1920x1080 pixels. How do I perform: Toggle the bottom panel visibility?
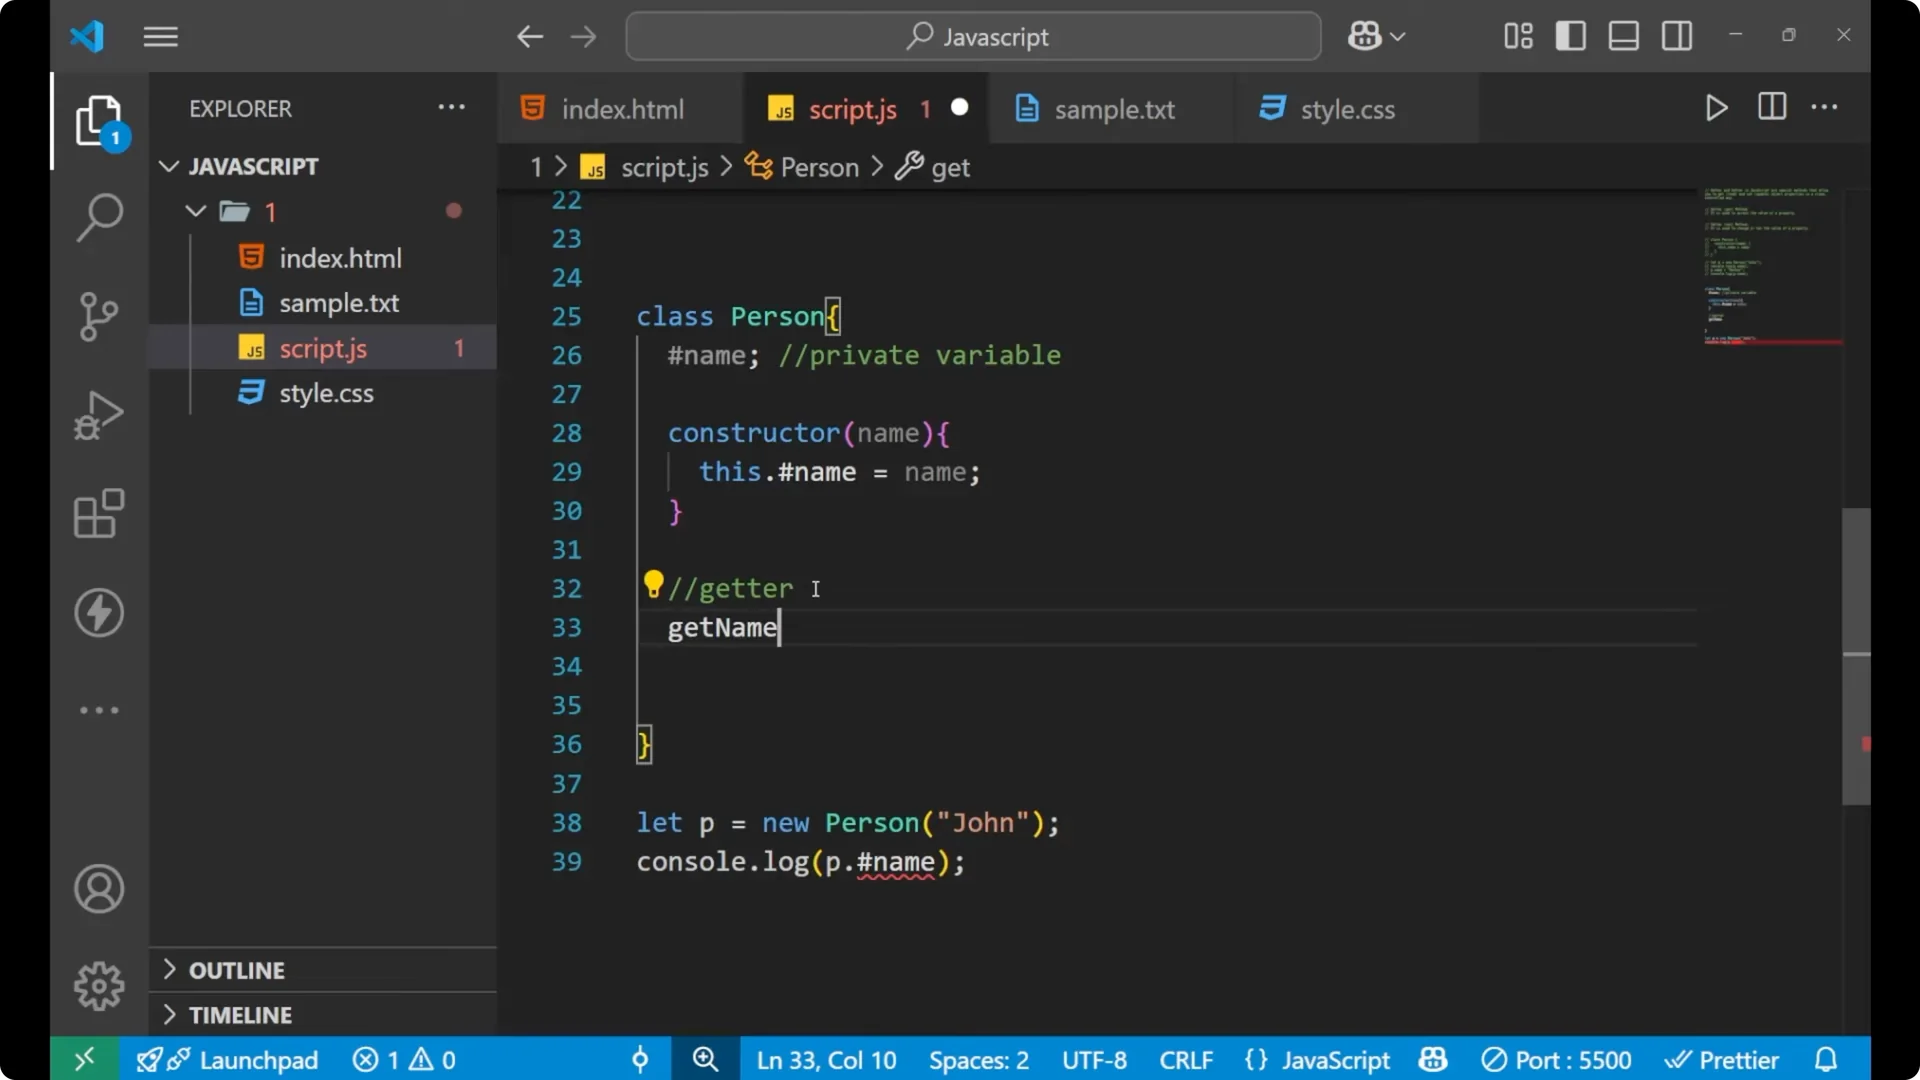click(1623, 35)
